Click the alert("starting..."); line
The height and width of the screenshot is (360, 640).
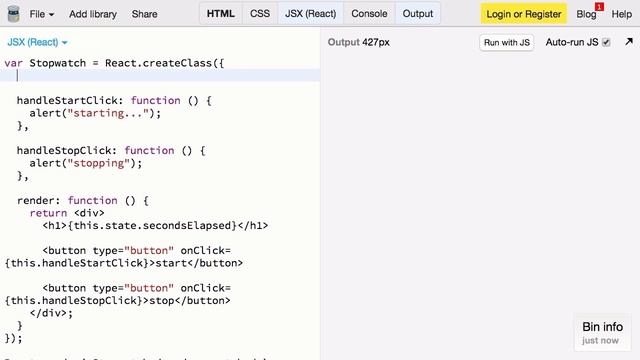coord(95,113)
